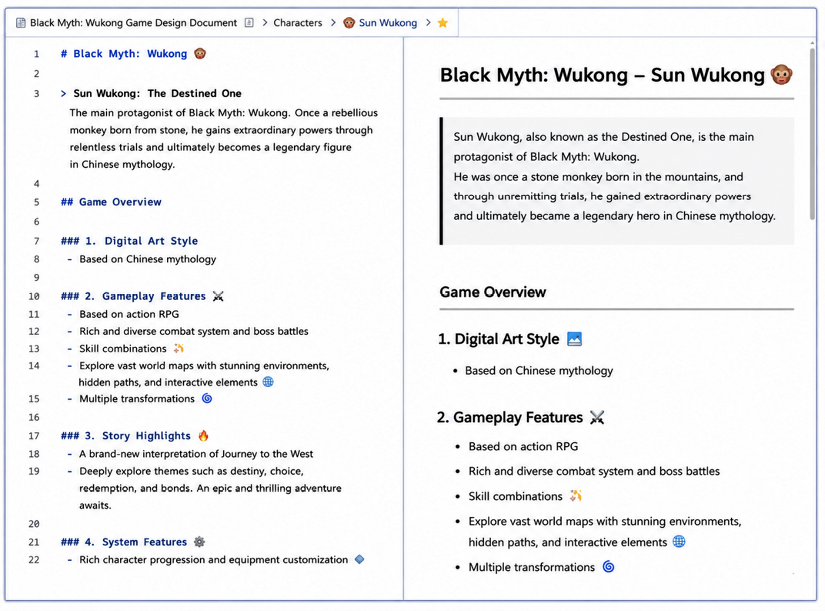
Task: Click the '# Black Myth: Wukong' heading line
Action: pos(124,54)
